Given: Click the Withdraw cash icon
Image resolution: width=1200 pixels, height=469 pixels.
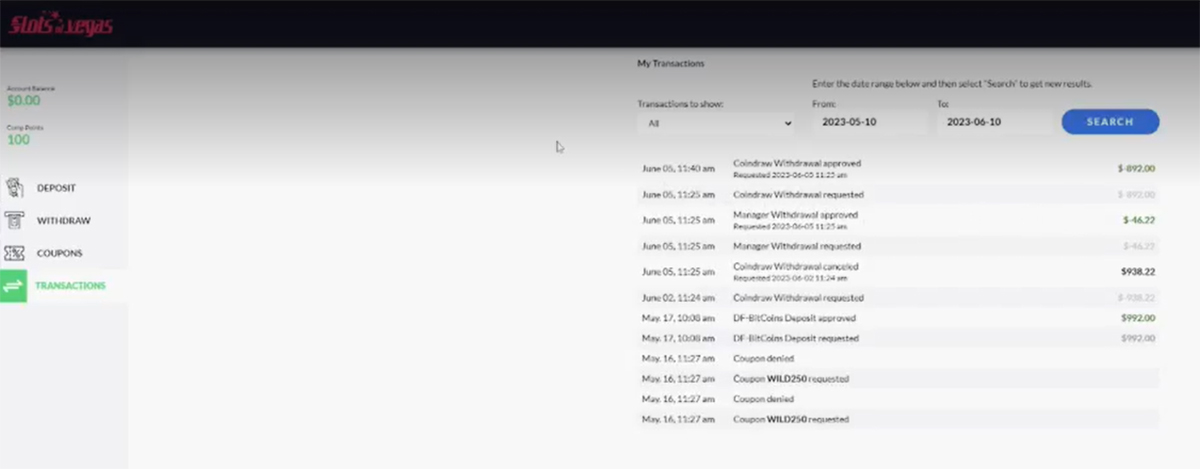Looking at the screenshot, I should click(x=15, y=220).
